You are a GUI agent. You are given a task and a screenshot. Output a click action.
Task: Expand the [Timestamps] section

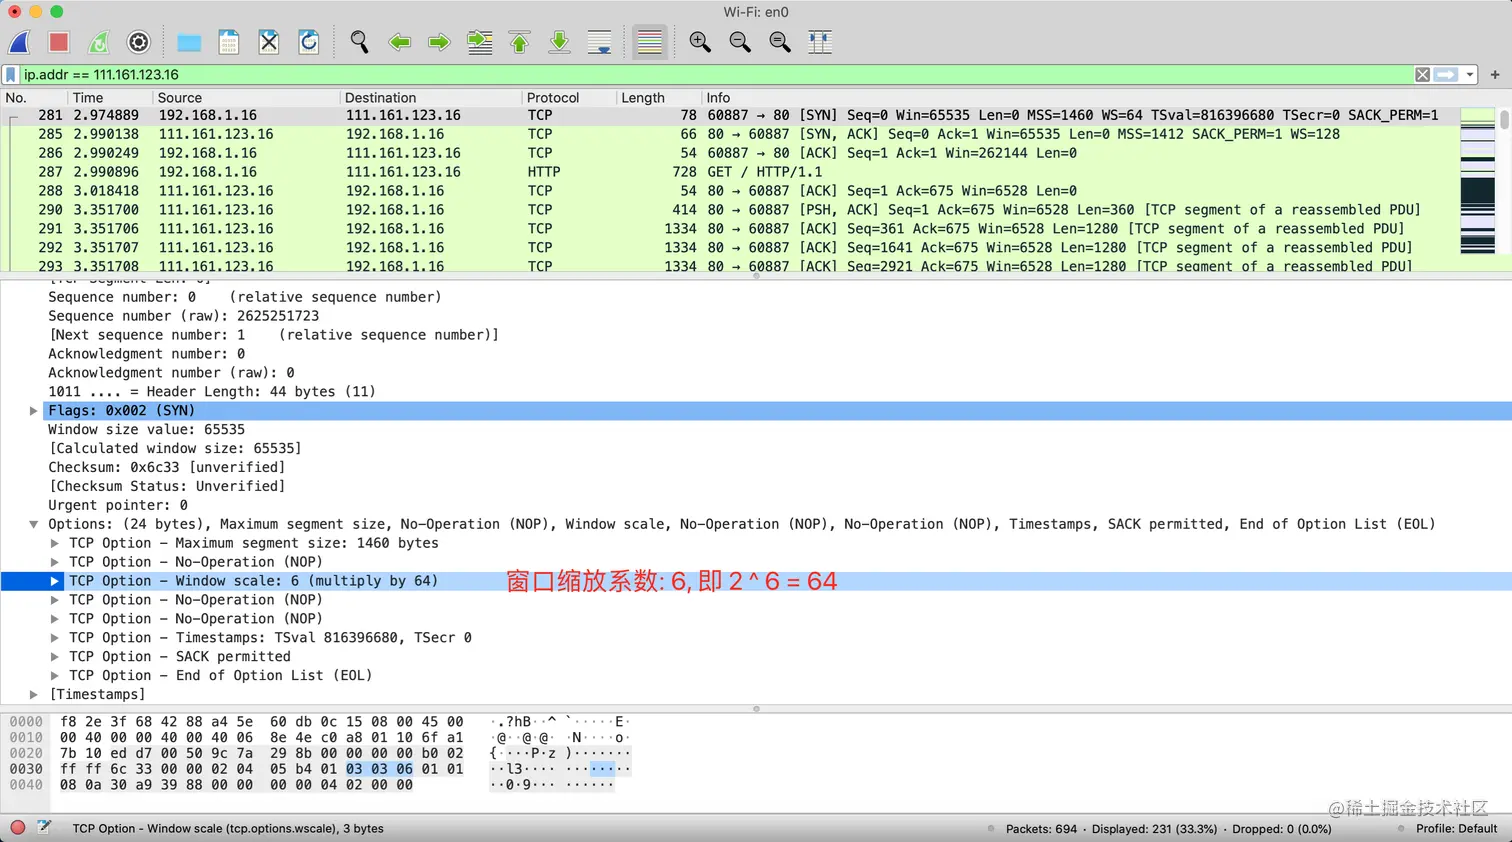click(33, 695)
